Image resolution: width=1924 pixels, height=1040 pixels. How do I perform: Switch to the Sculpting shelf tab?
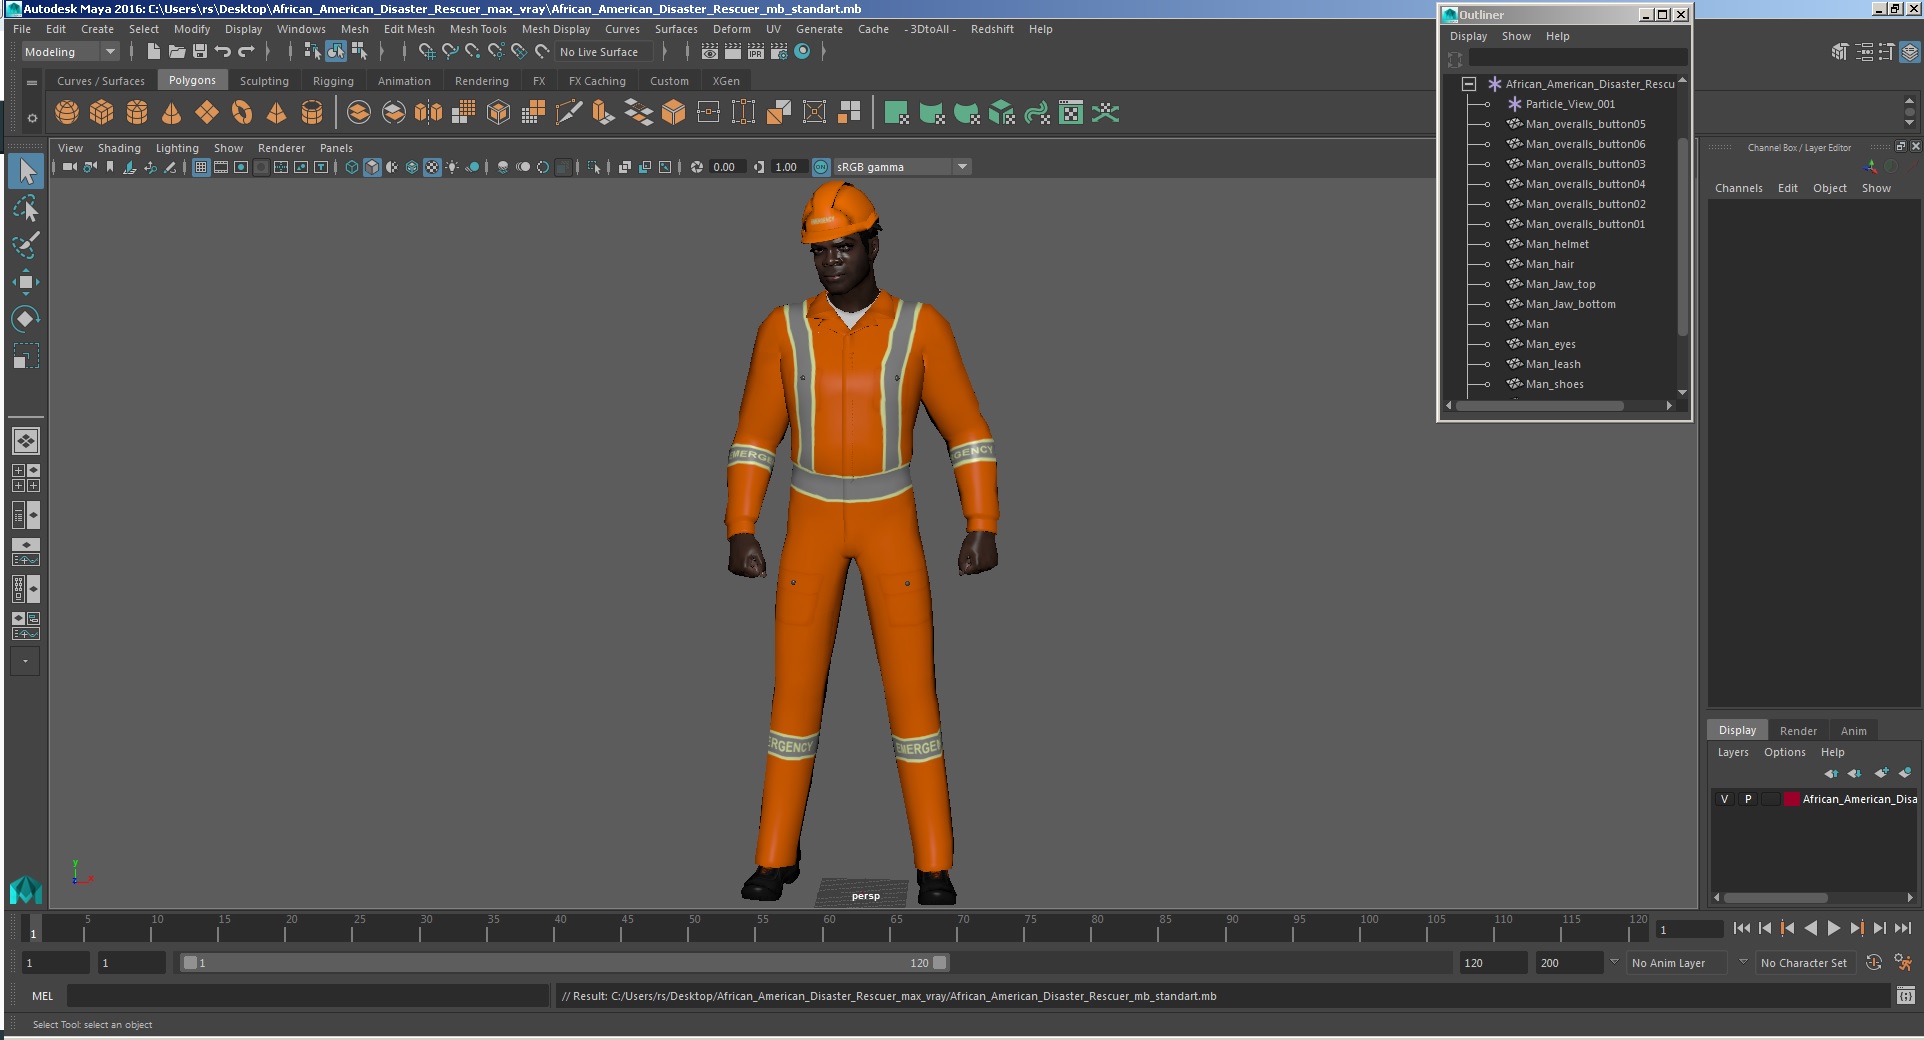pos(264,81)
